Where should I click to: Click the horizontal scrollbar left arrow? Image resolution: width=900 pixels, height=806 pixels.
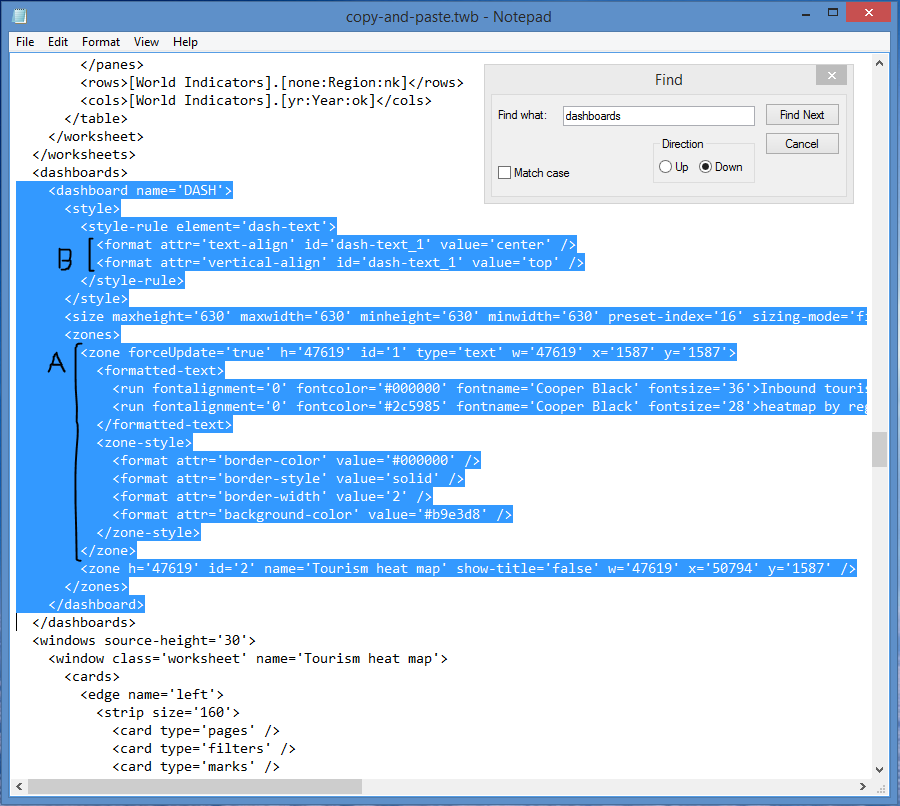coord(20,786)
